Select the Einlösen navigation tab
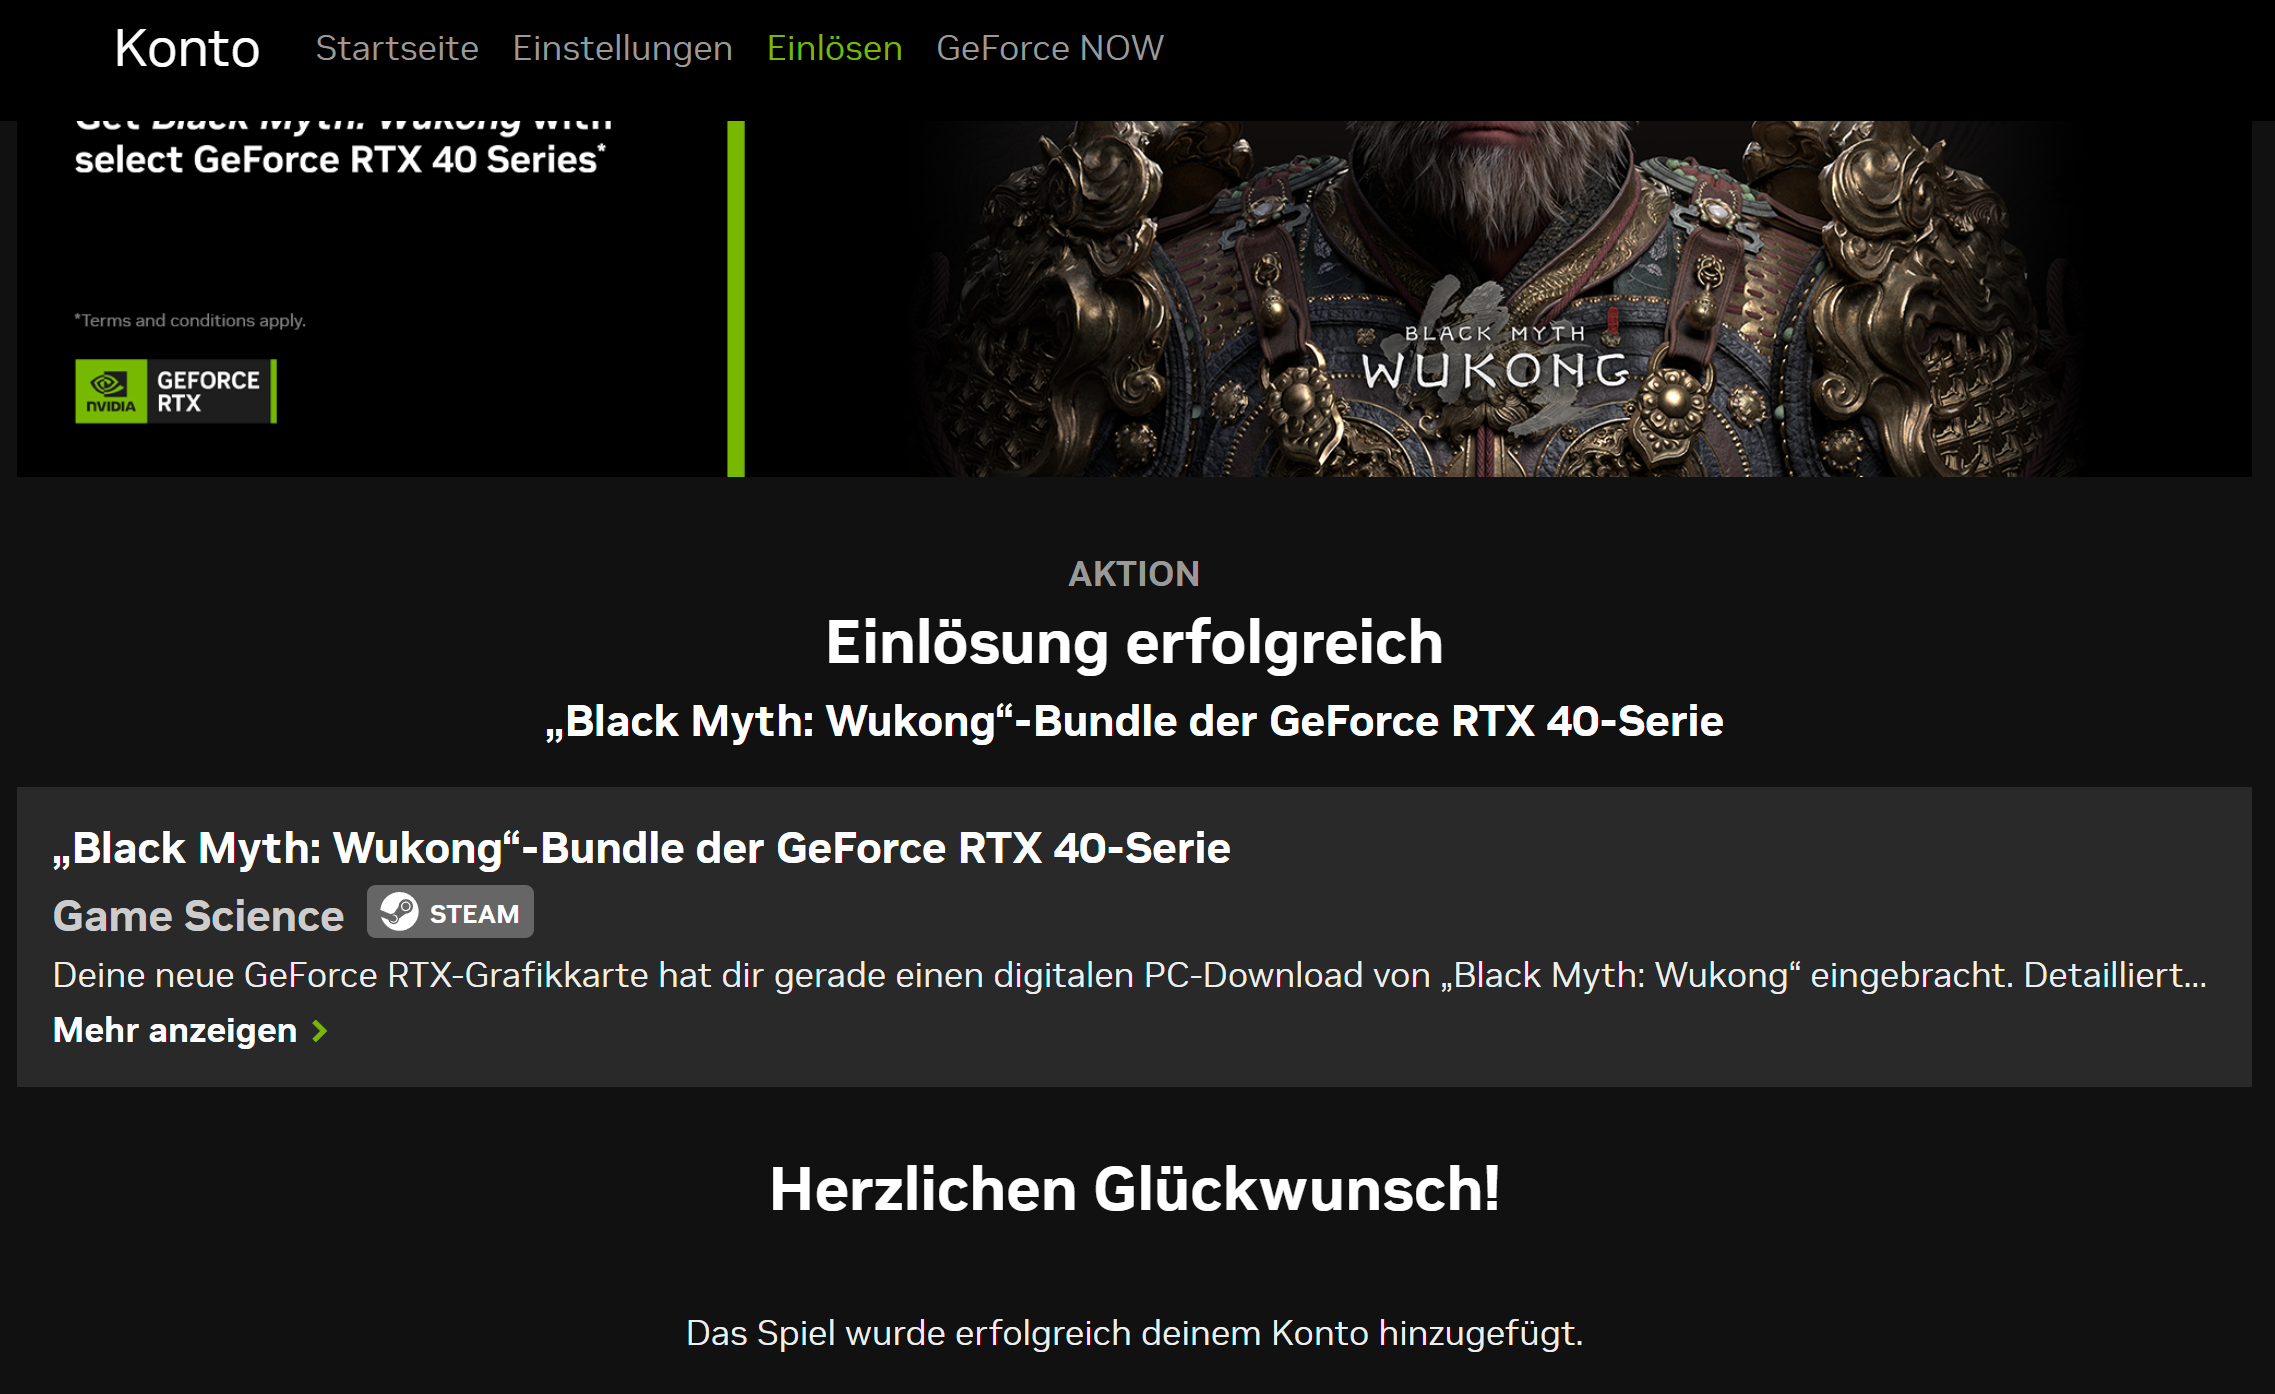 coord(834,48)
